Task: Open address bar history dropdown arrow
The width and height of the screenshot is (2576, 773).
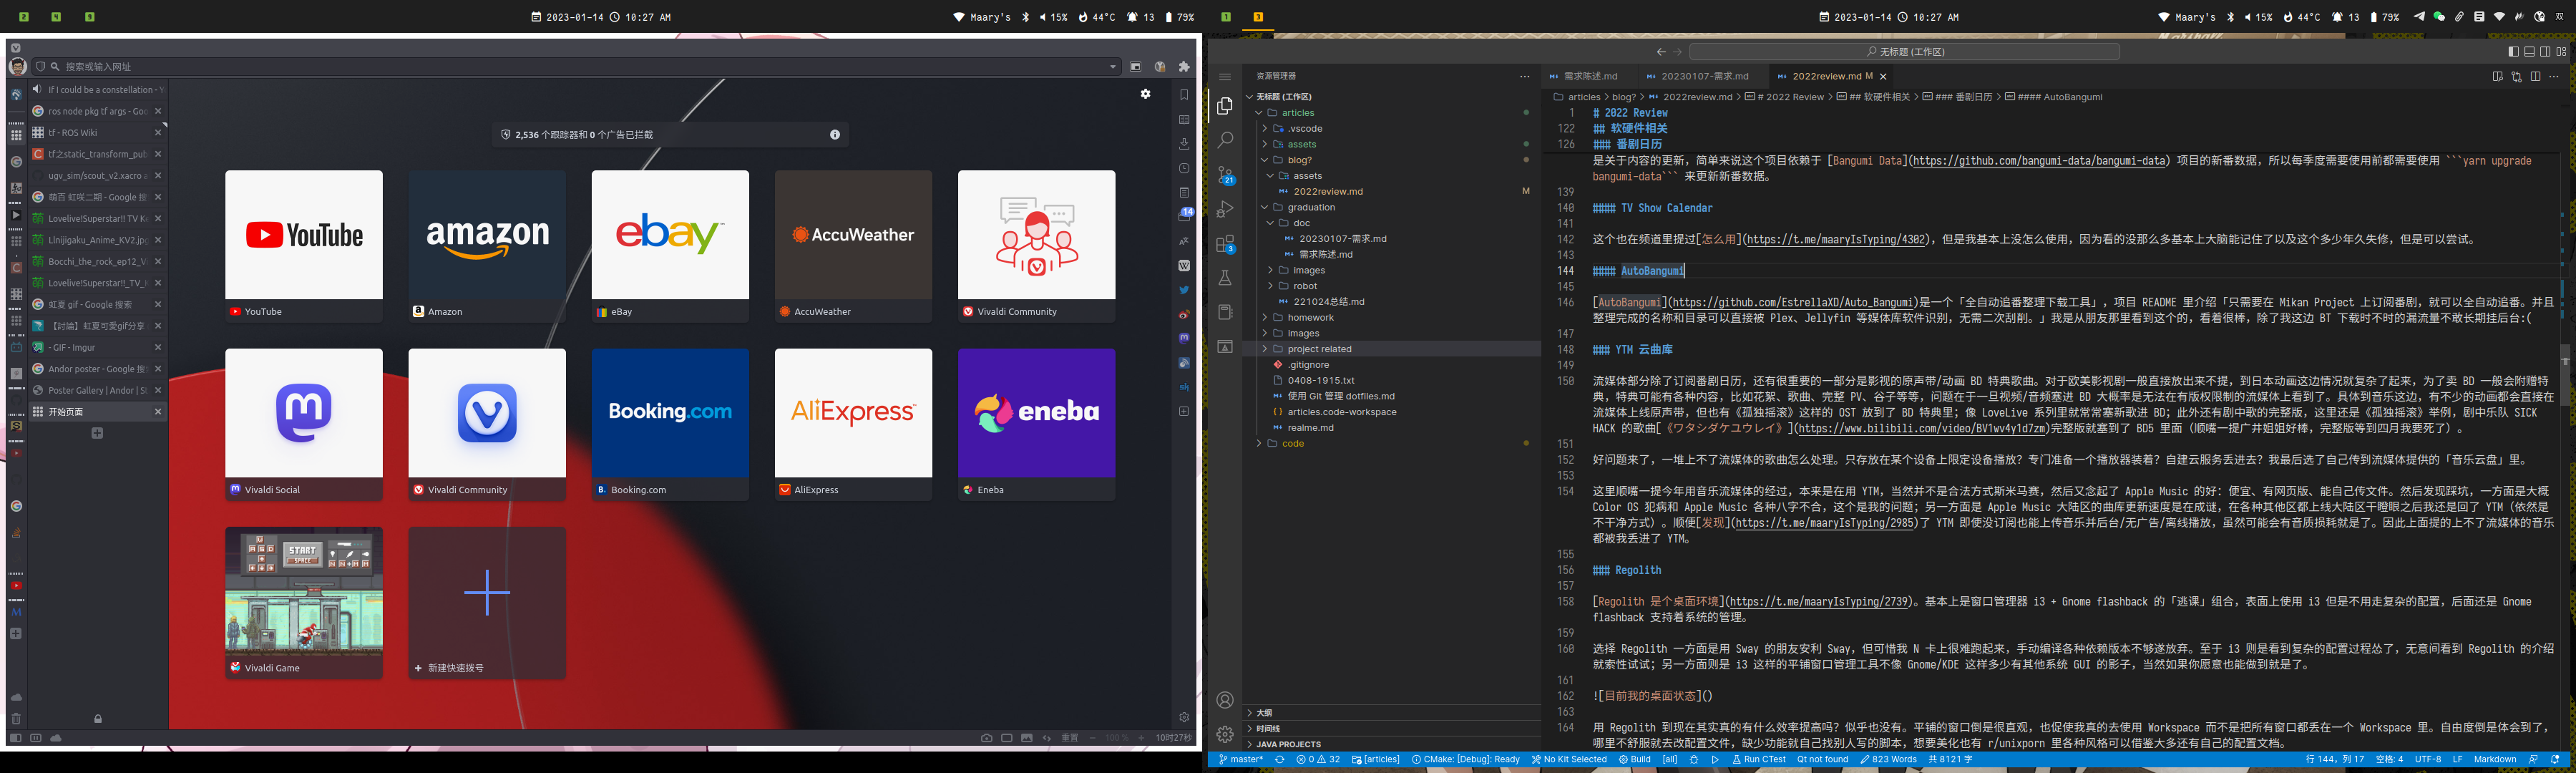Action: pyautogui.click(x=1112, y=67)
